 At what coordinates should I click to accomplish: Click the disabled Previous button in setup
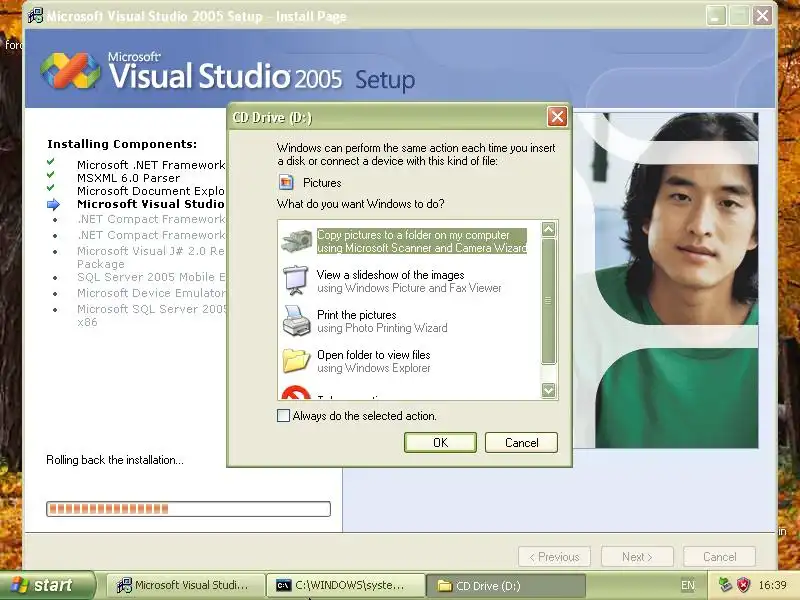(x=554, y=557)
